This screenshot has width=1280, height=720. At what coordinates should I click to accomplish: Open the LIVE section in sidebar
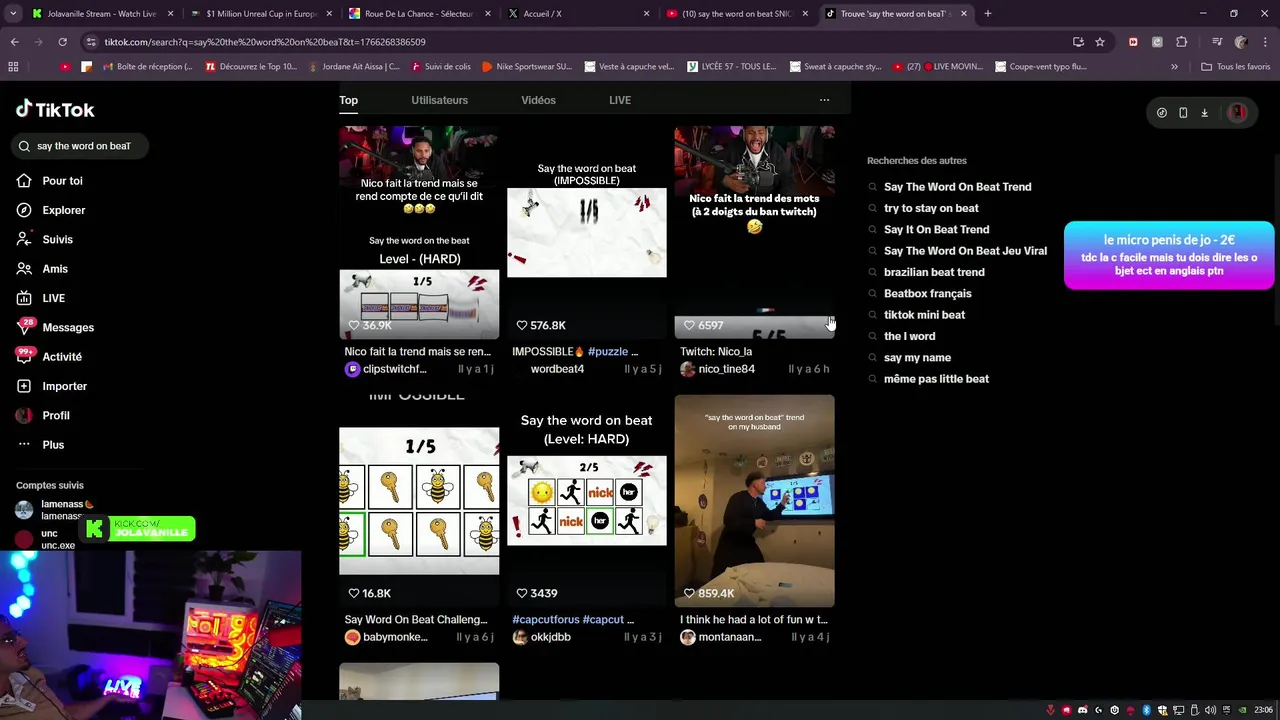pyautogui.click(x=41, y=298)
